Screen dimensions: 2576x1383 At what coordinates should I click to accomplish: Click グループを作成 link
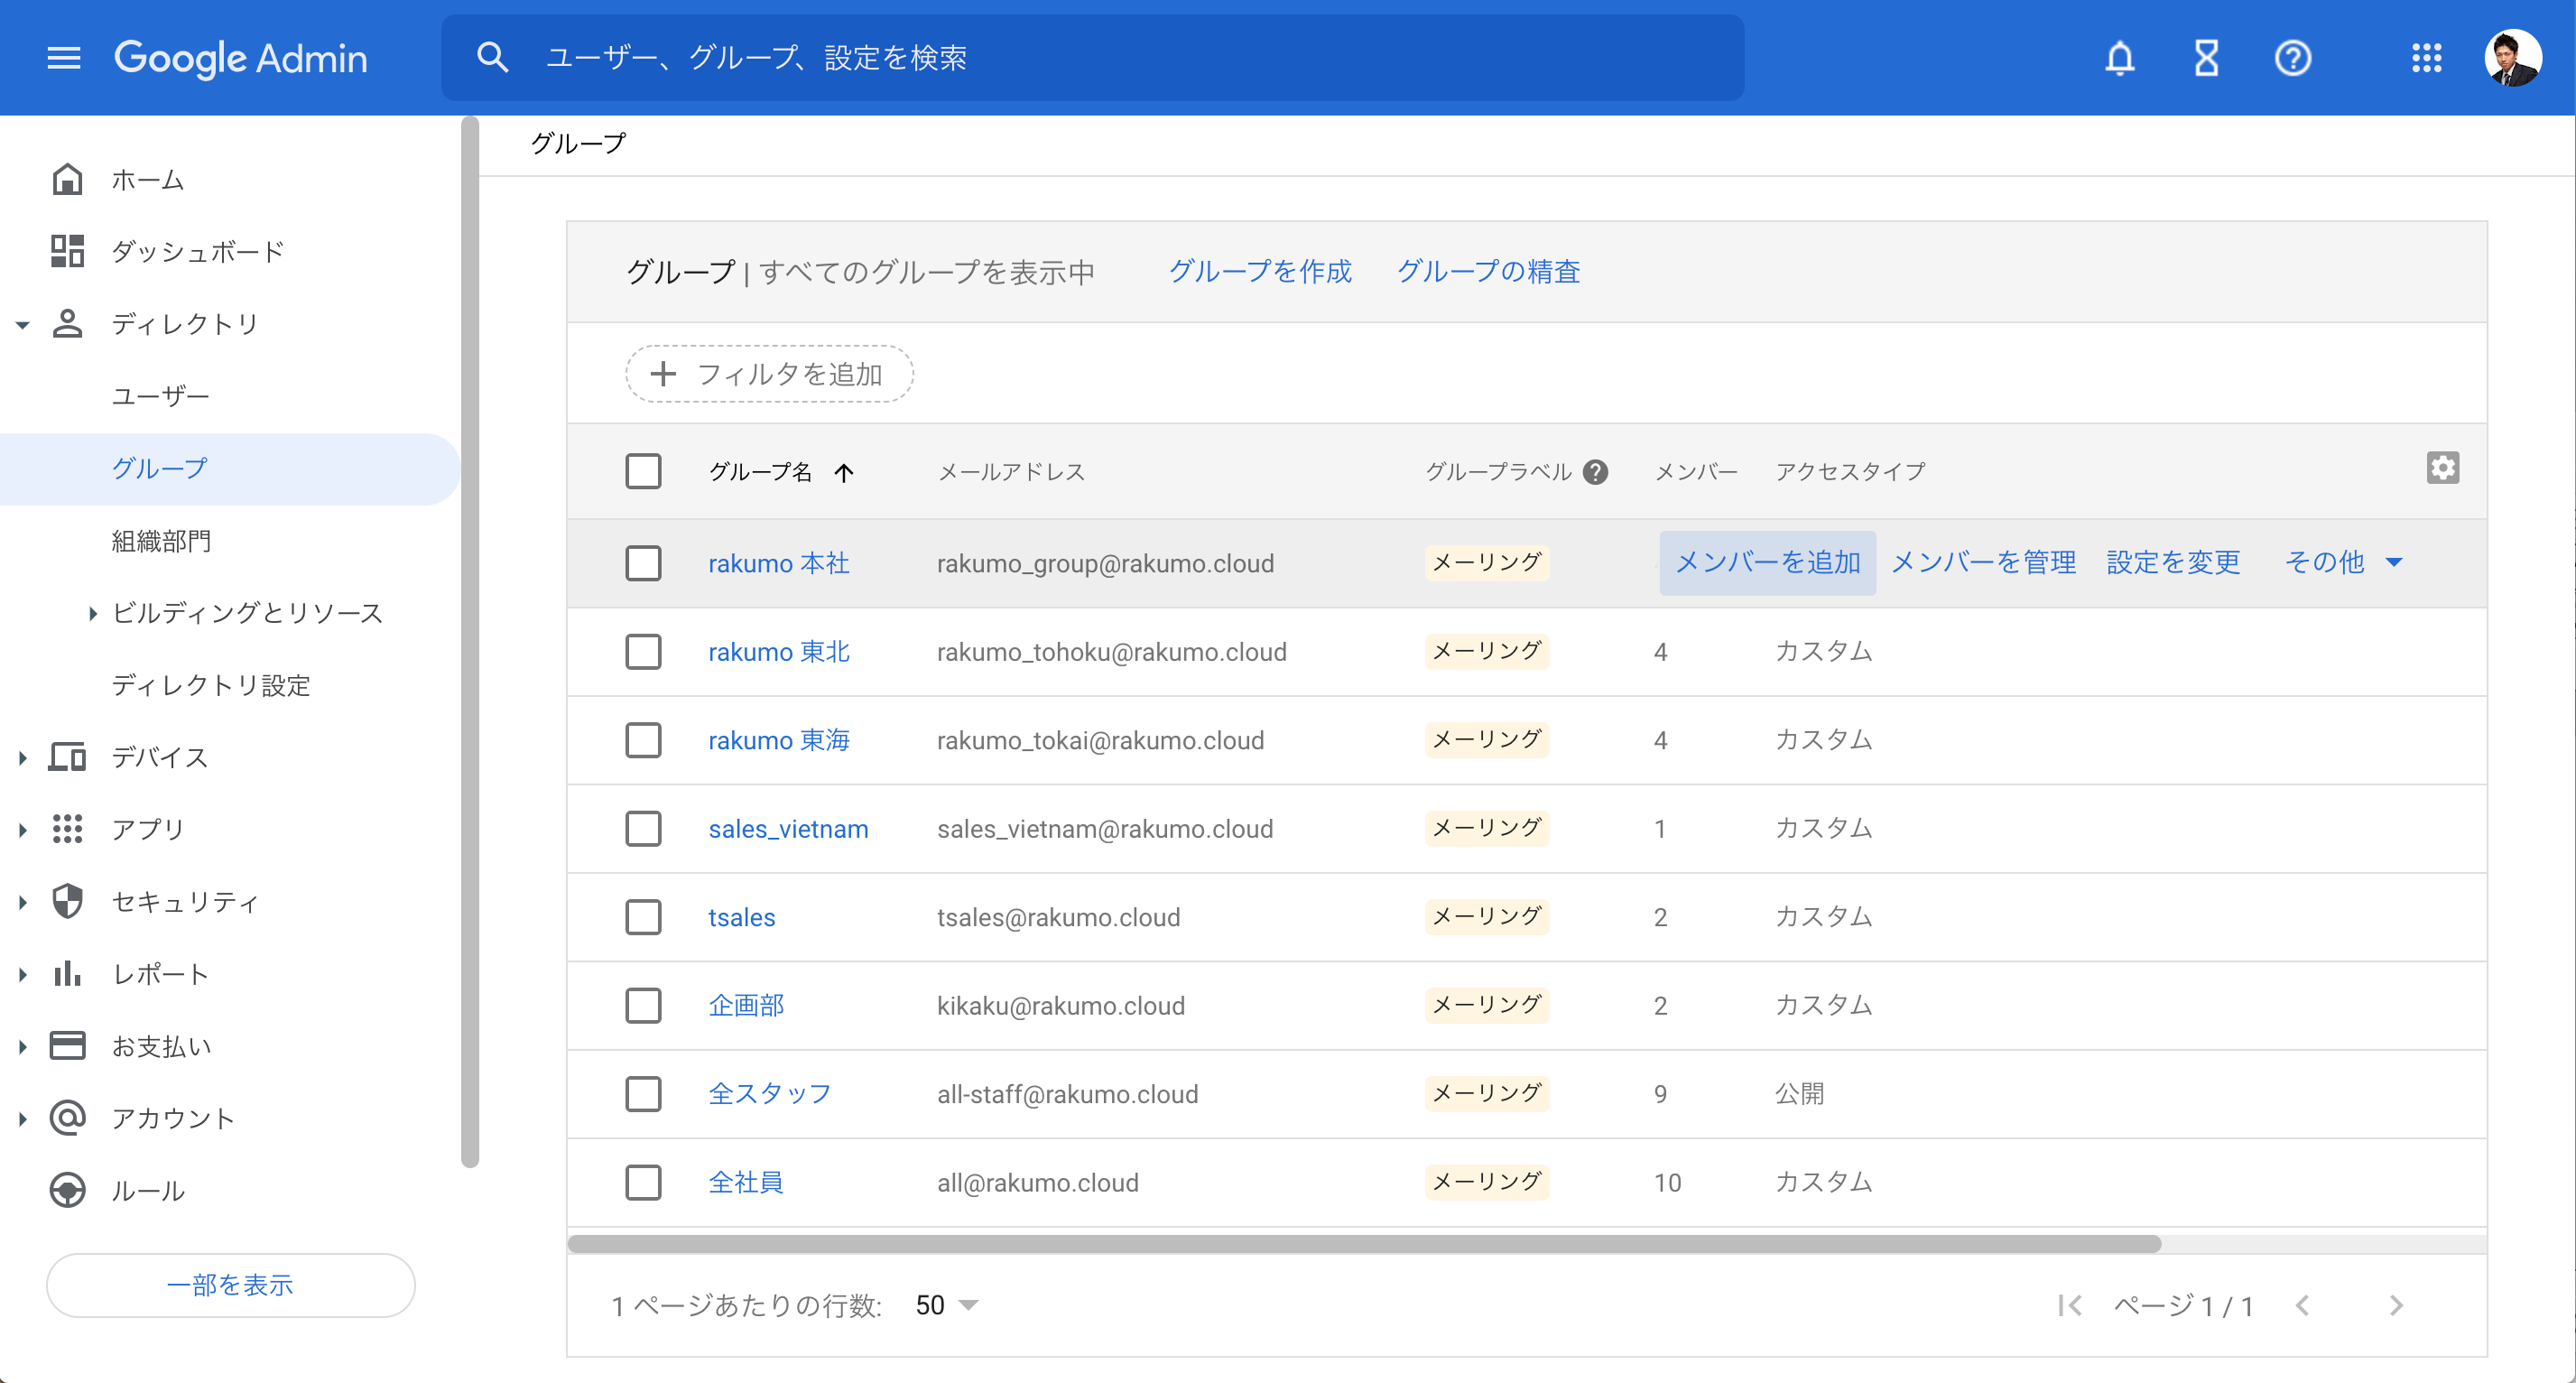pos(1260,271)
